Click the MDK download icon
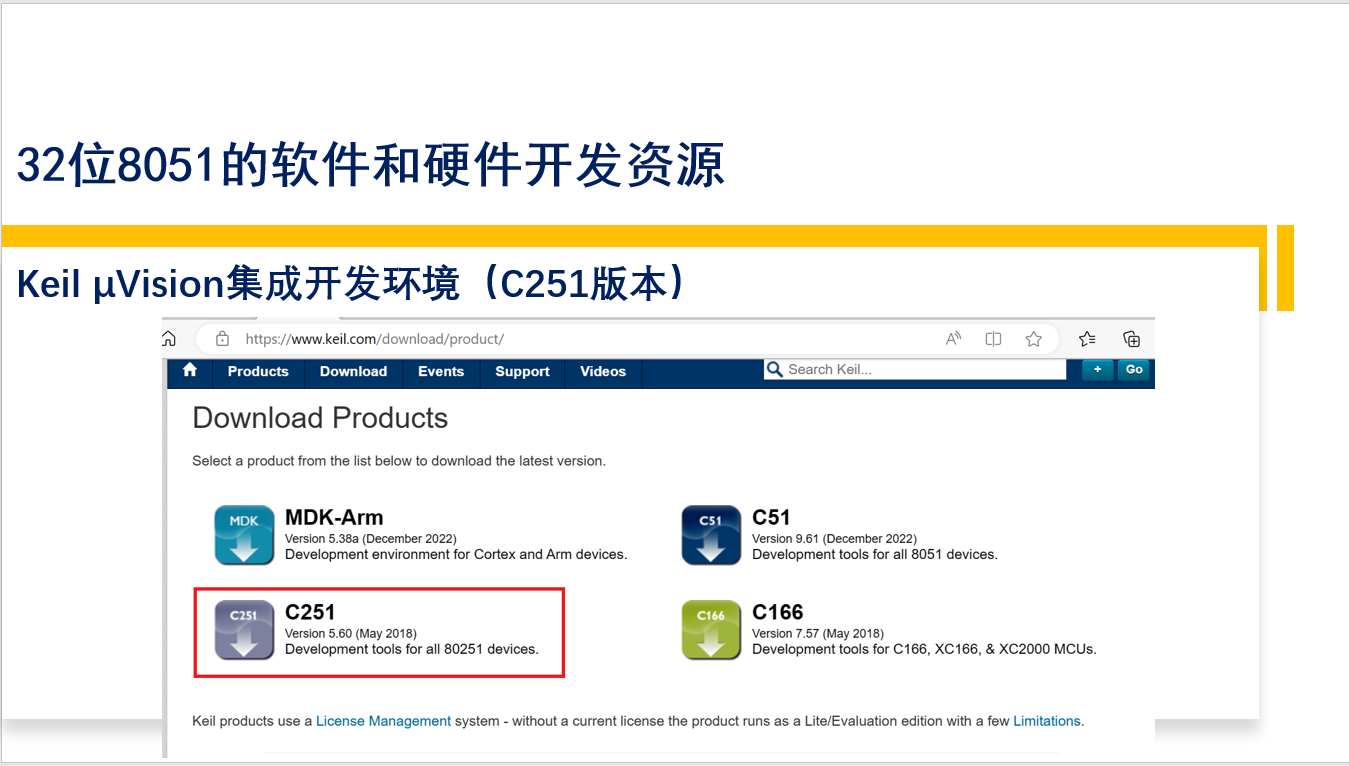This screenshot has height=766, width=1349. pyautogui.click(x=244, y=535)
